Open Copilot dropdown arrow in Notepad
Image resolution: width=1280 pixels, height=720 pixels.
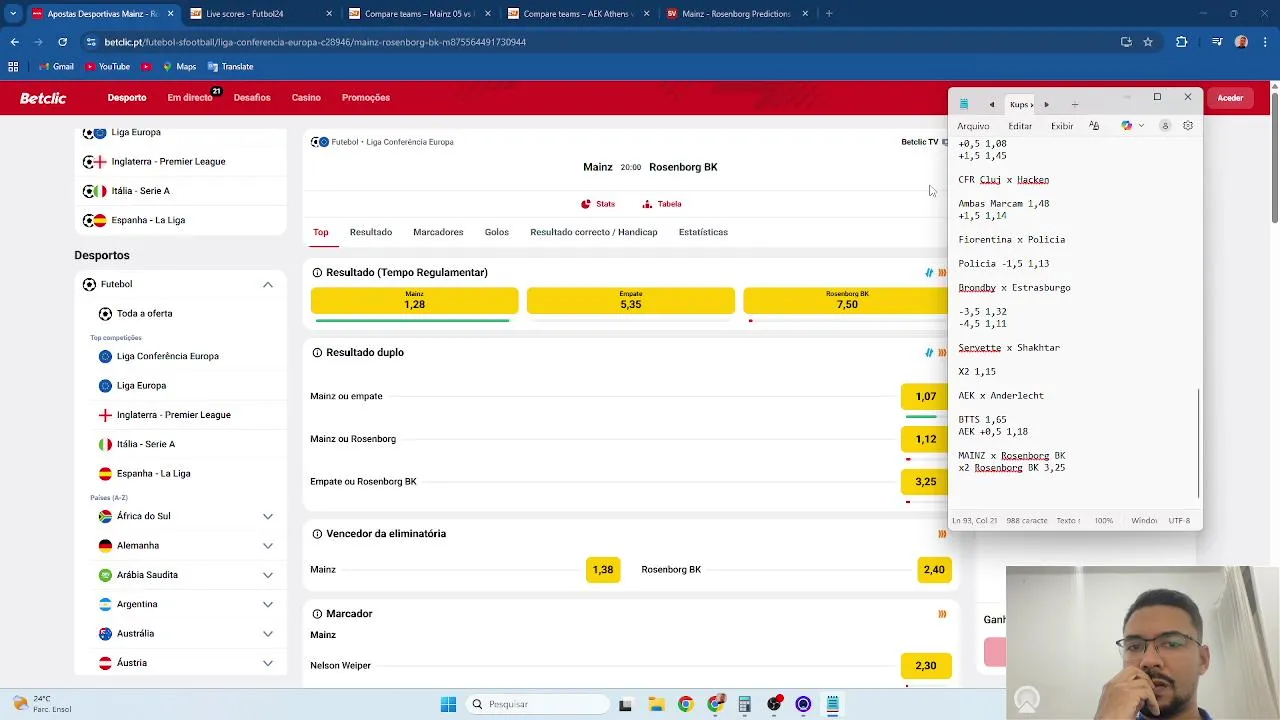tap(1141, 126)
